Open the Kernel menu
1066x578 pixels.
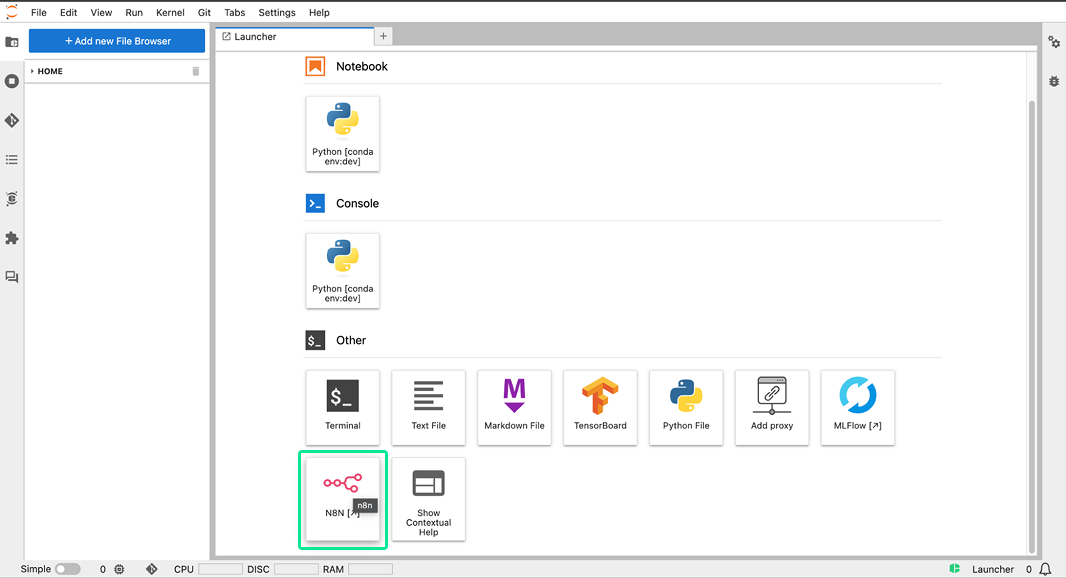(170, 13)
